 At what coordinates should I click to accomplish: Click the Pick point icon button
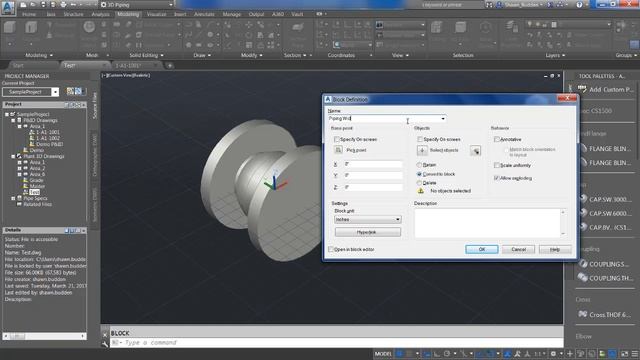pos(338,150)
